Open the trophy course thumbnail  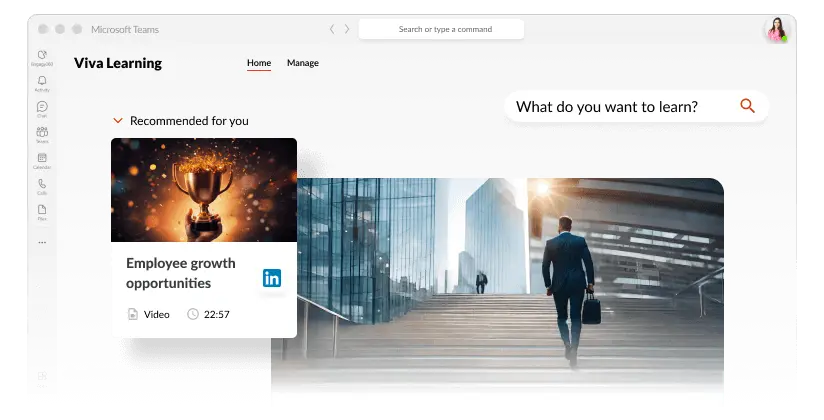pos(204,190)
